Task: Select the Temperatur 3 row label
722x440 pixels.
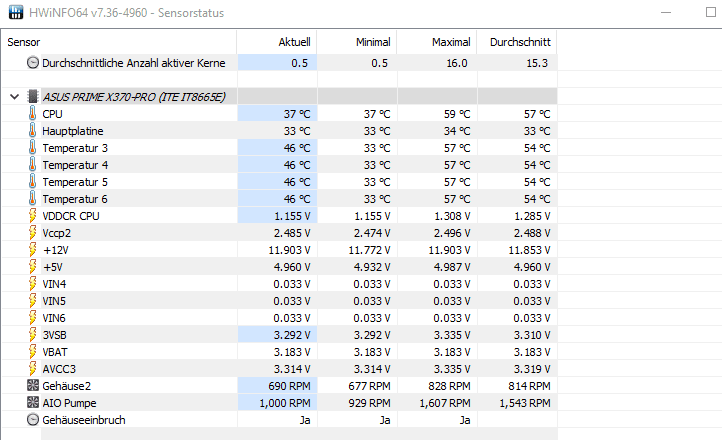Action: [x=75, y=148]
